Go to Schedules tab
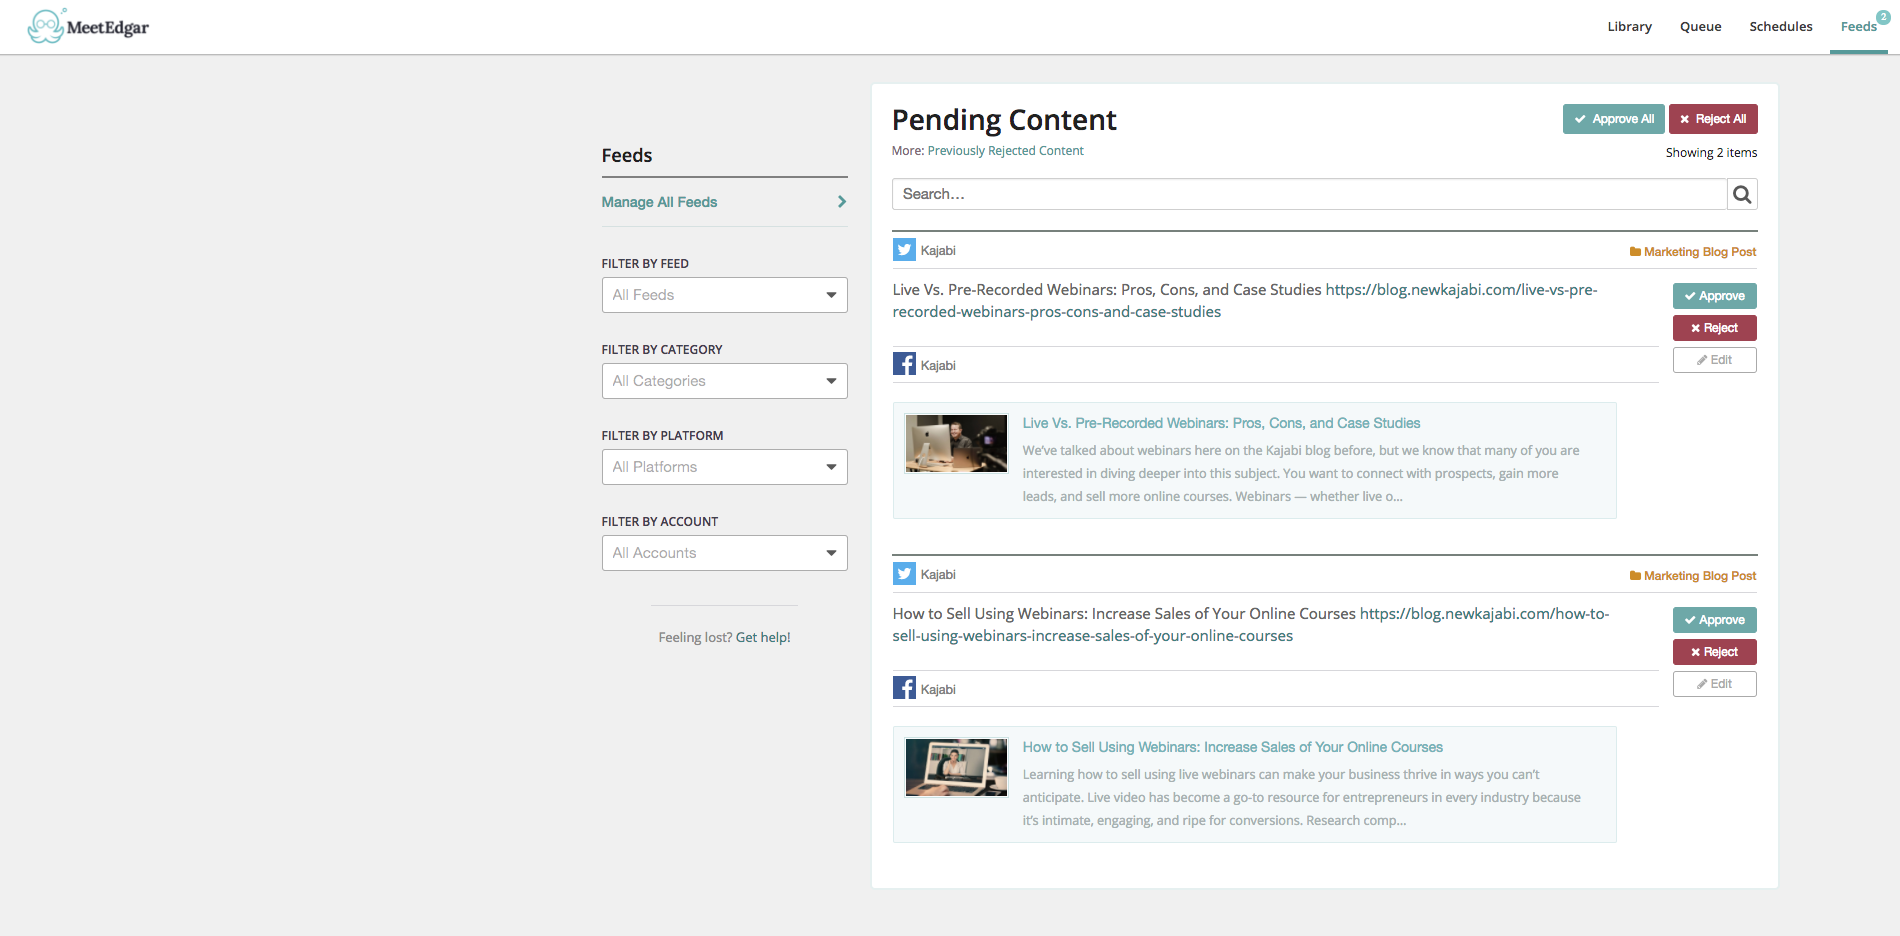1900x936 pixels. point(1780,27)
